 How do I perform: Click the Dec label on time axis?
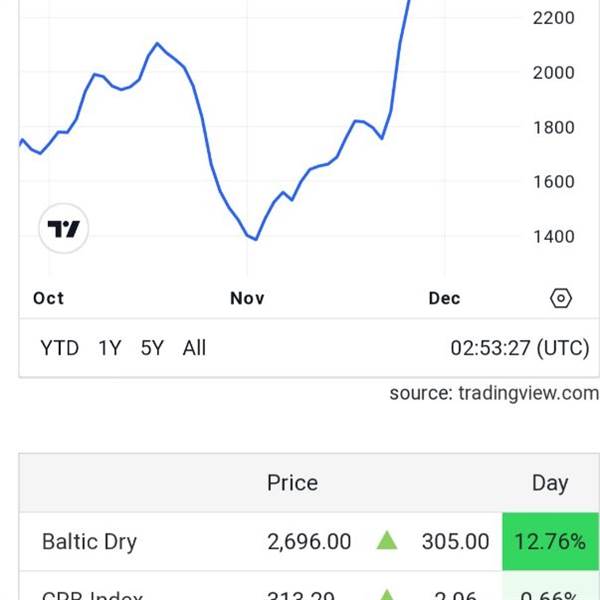coord(444,298)
